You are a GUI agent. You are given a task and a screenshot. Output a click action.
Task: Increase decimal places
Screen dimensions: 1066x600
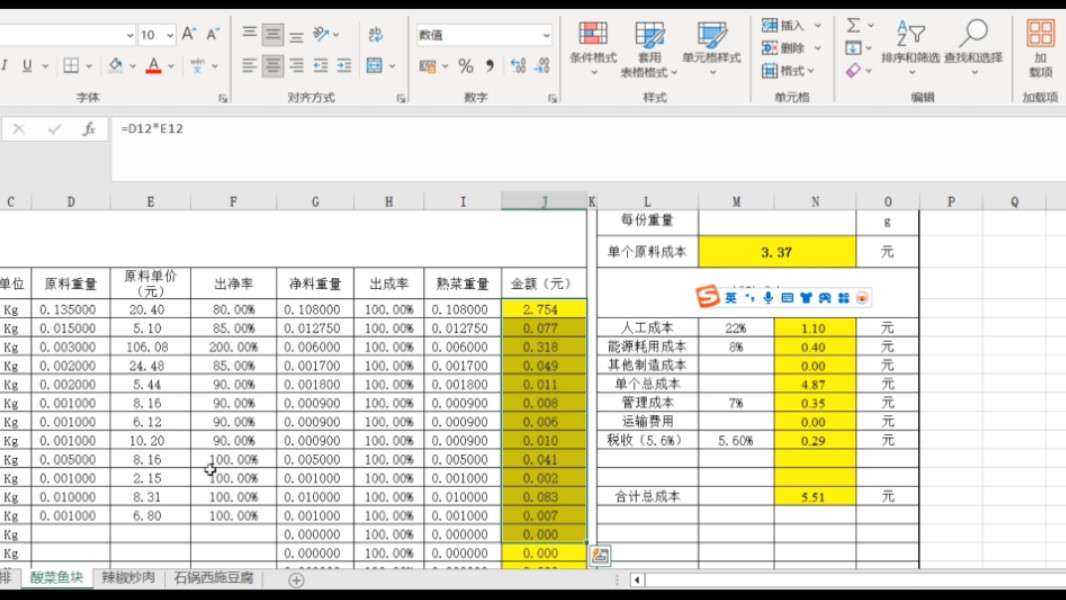[x=518, y=66]
